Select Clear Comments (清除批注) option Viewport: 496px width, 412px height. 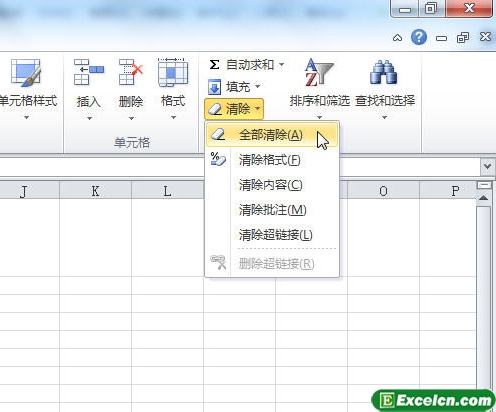coord(272,210)
